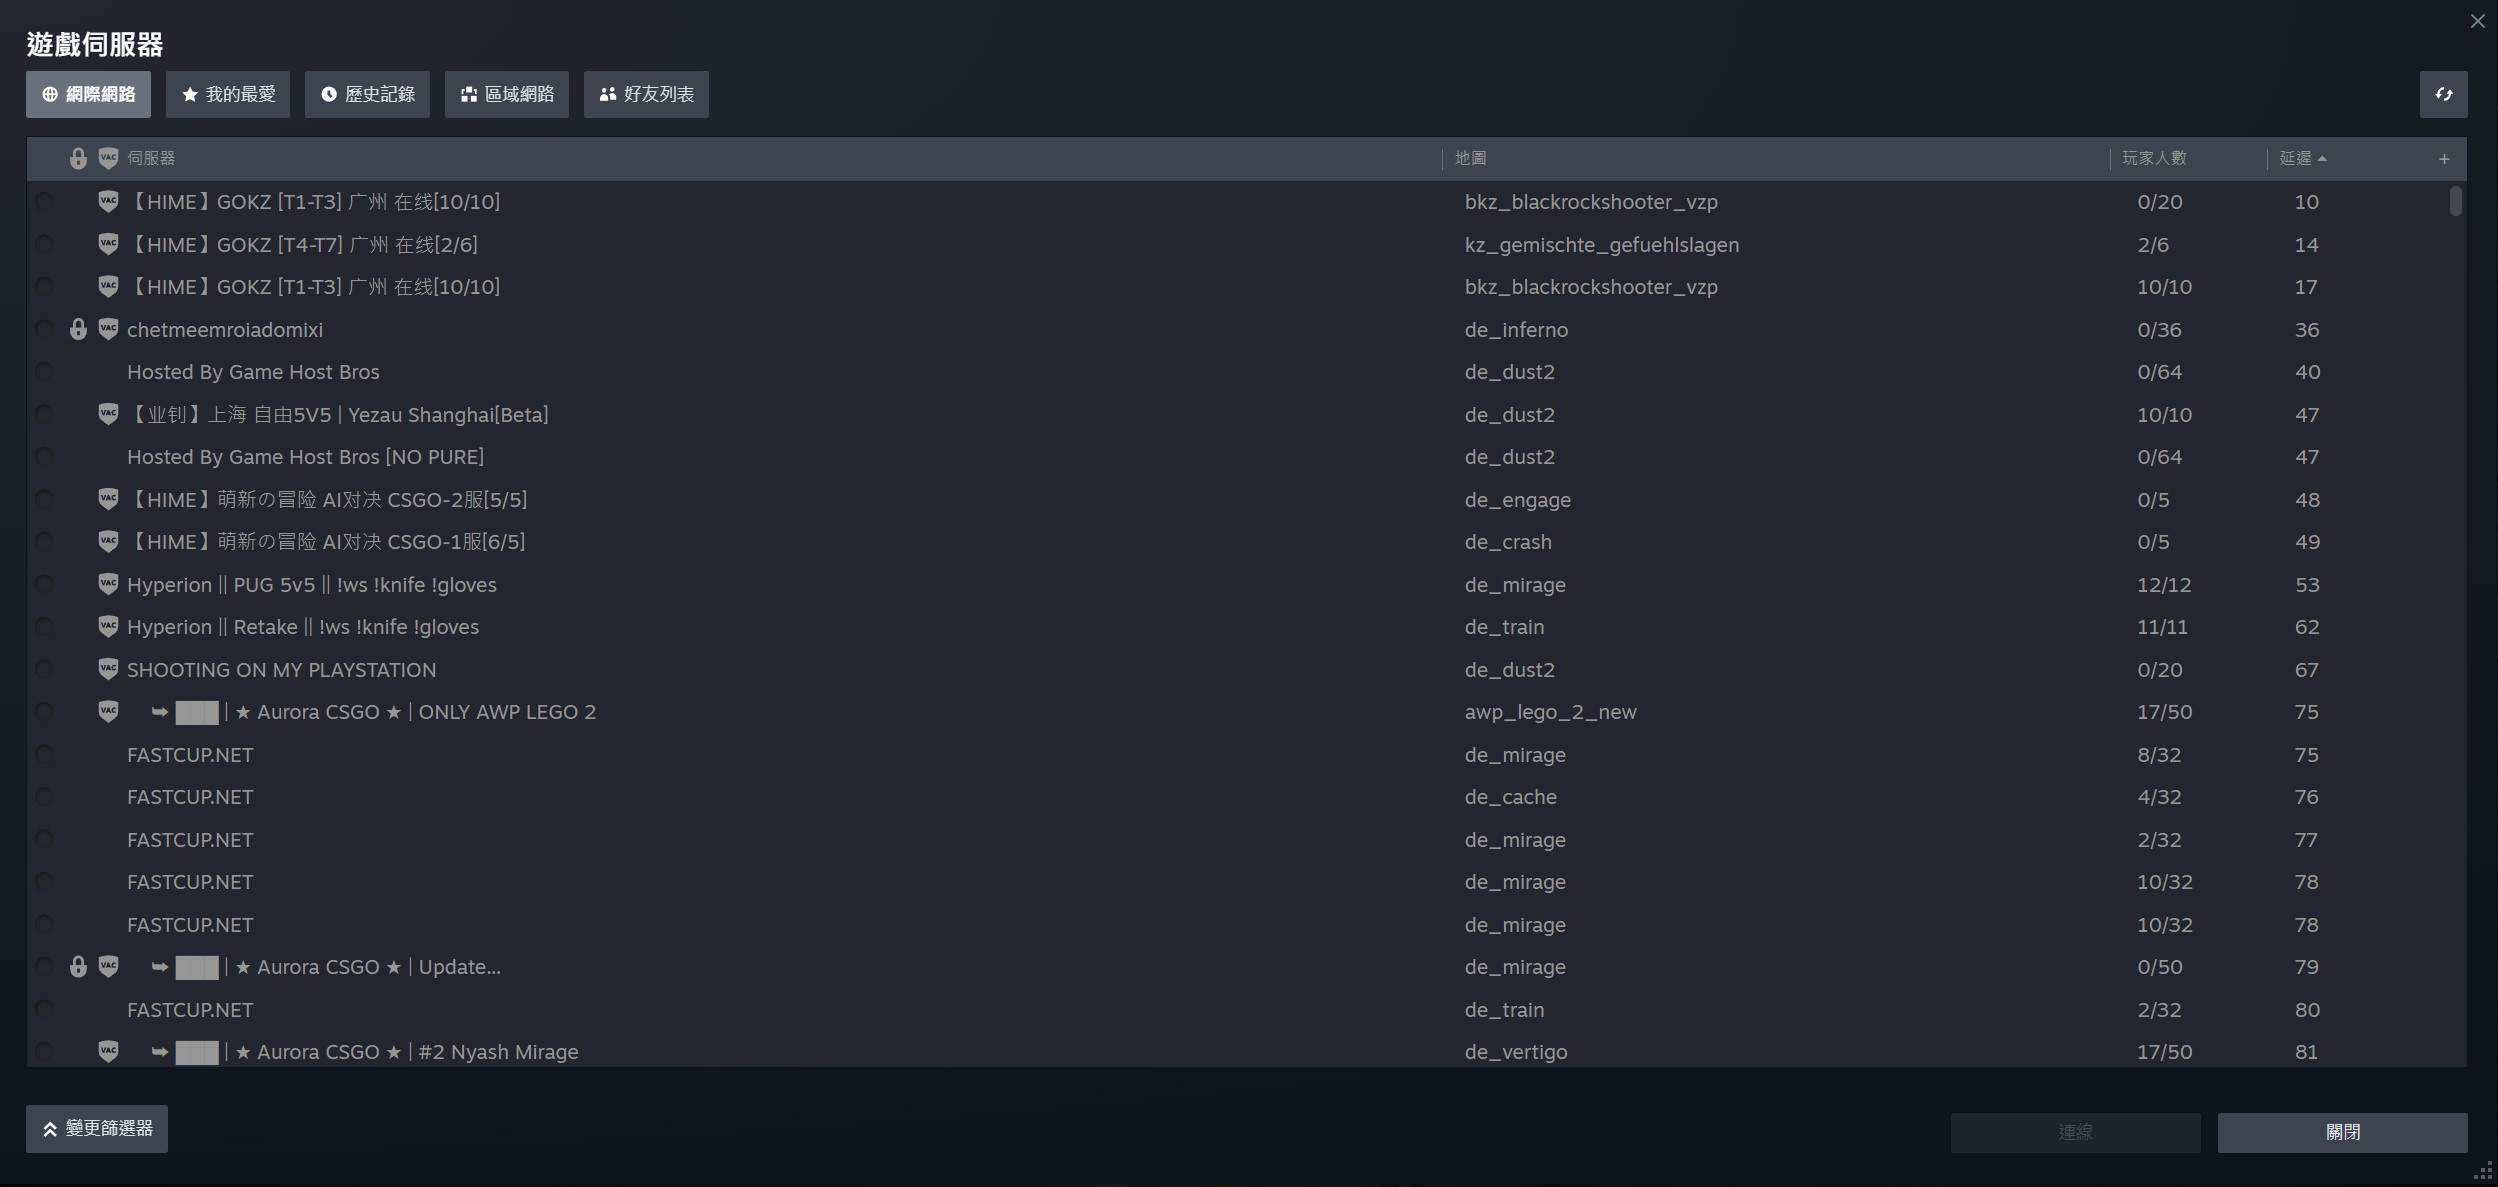
Task: Click lock icon on Aurora CSGO Update server
Action: click(78, 967)
